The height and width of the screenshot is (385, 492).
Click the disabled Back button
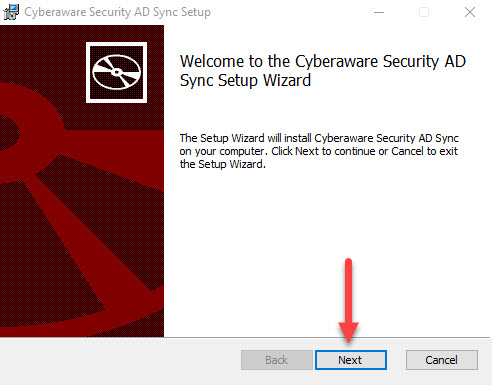(277, 360)
